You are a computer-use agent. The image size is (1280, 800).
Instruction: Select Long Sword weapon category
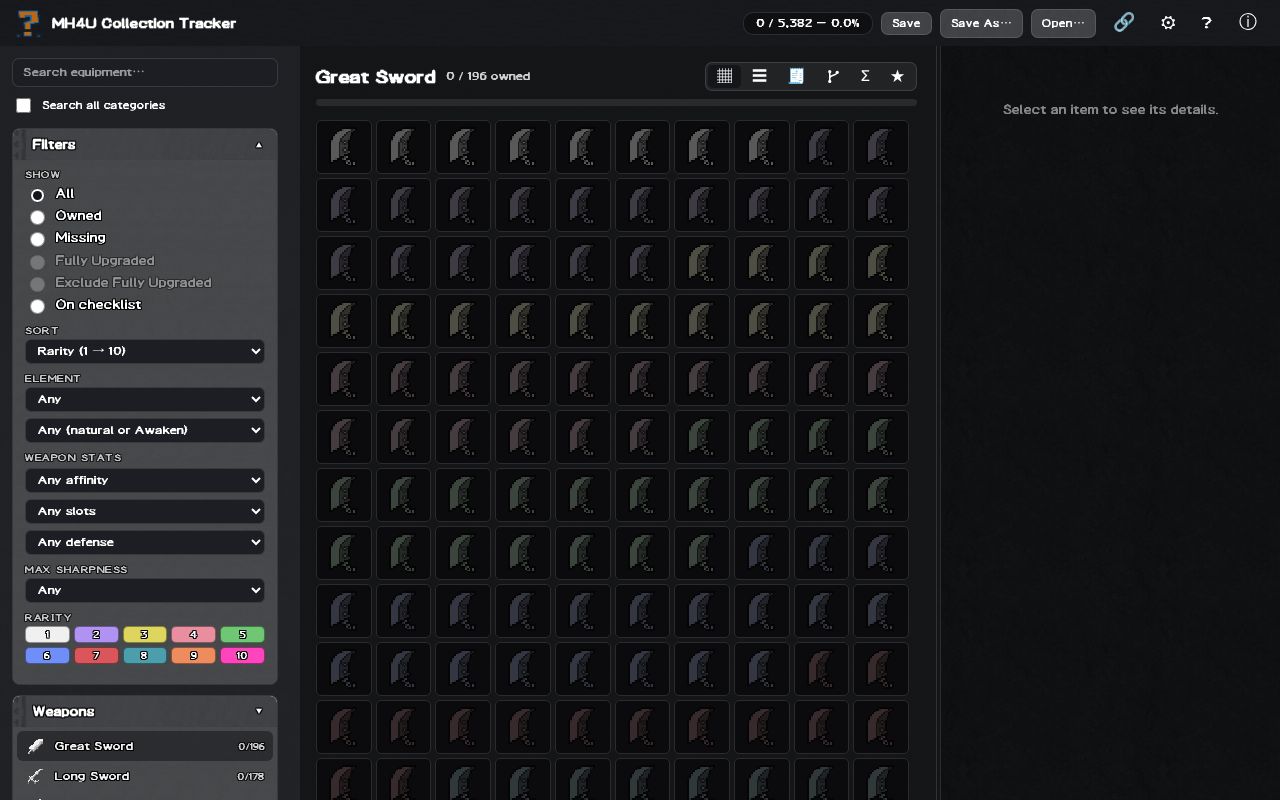pyautogui.click(x=145, y=776)
